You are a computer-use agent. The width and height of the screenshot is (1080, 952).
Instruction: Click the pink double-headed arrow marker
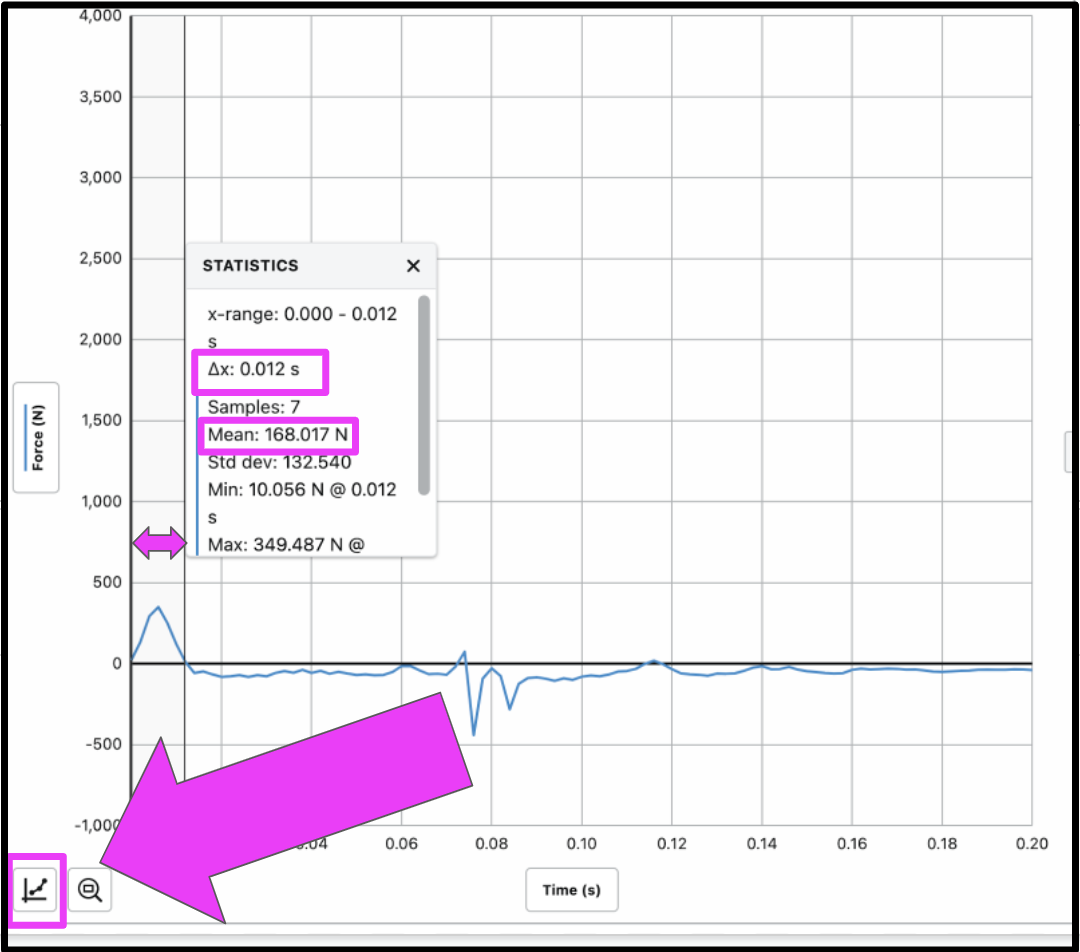click(x=159, y=544)
